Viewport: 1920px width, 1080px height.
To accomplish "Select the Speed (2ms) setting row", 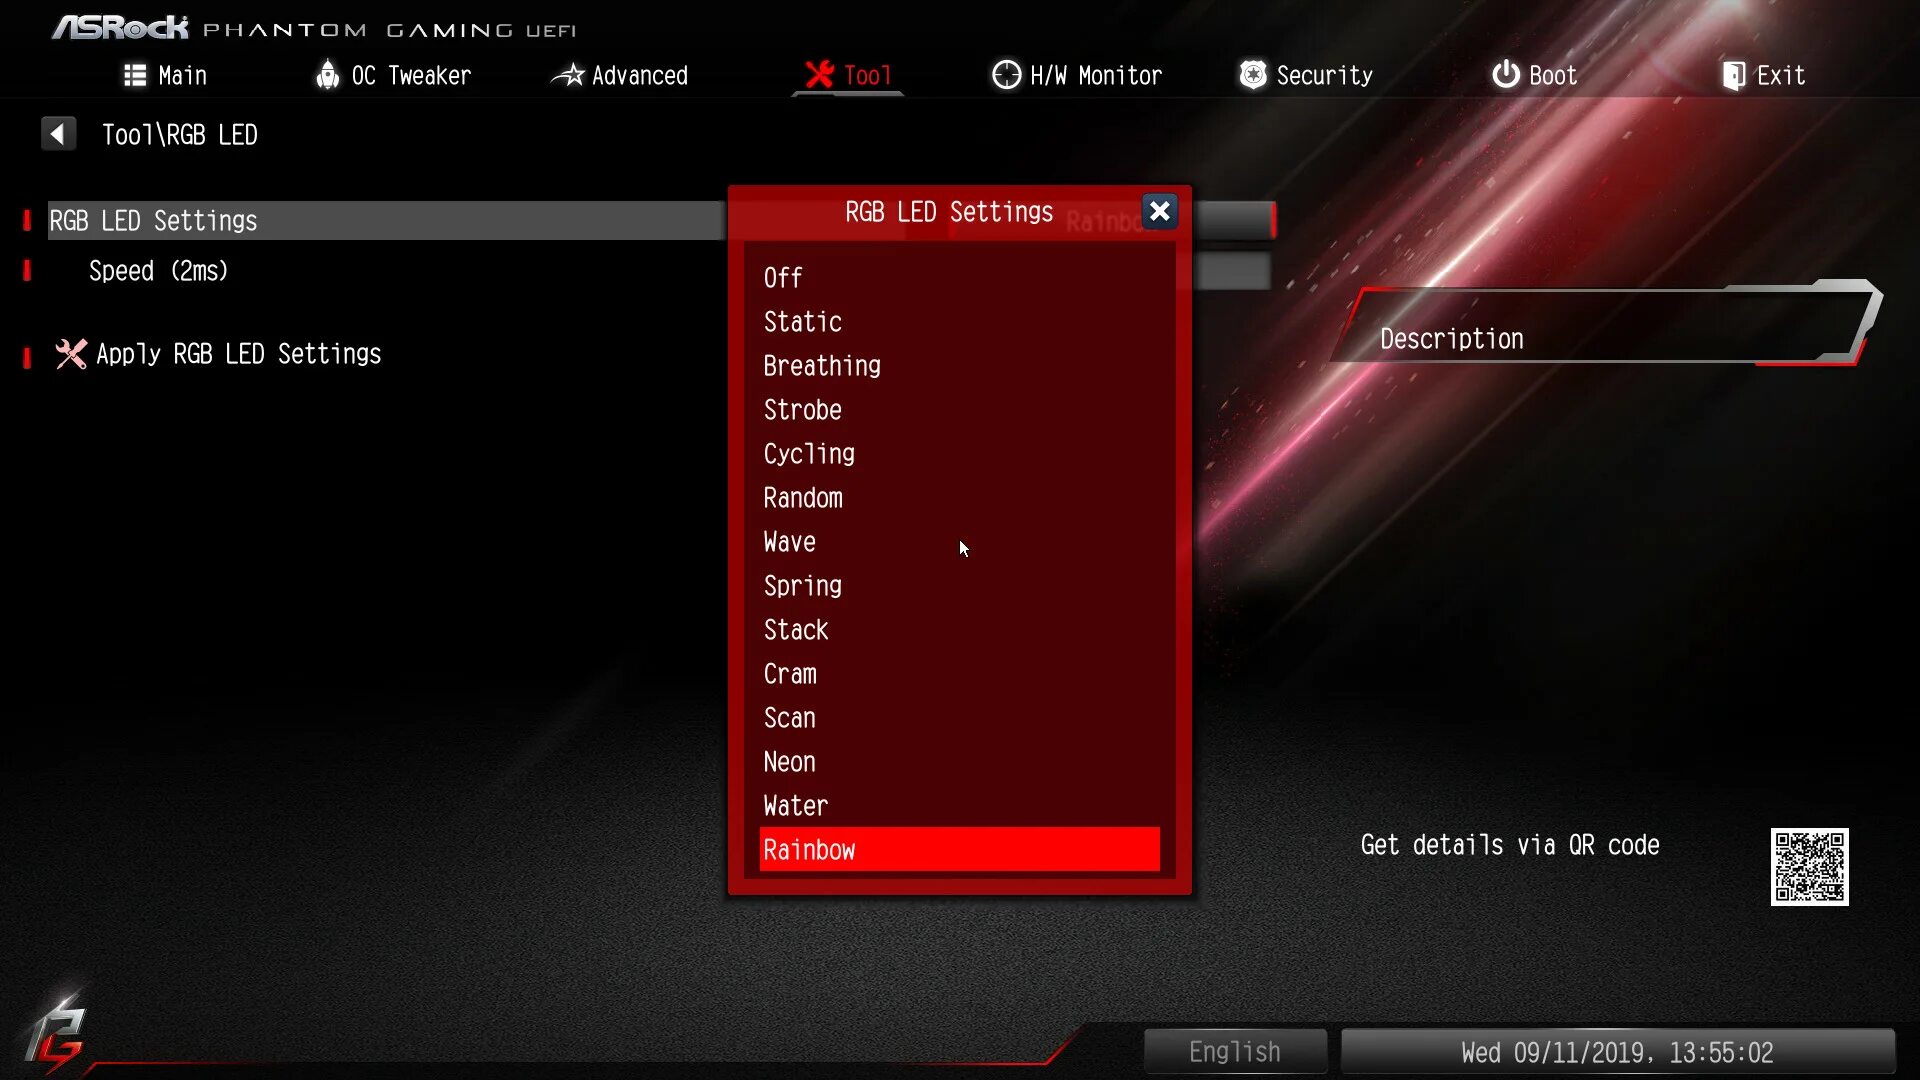I will (158, 271).
